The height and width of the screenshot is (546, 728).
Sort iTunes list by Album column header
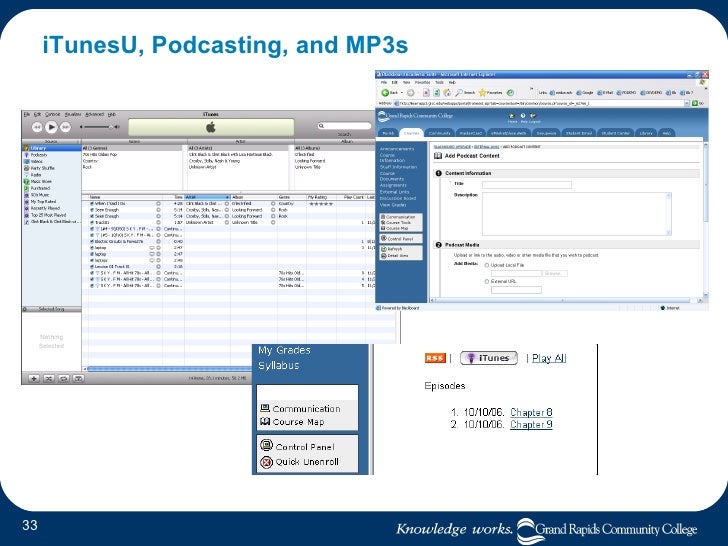[x=254, y=197]
